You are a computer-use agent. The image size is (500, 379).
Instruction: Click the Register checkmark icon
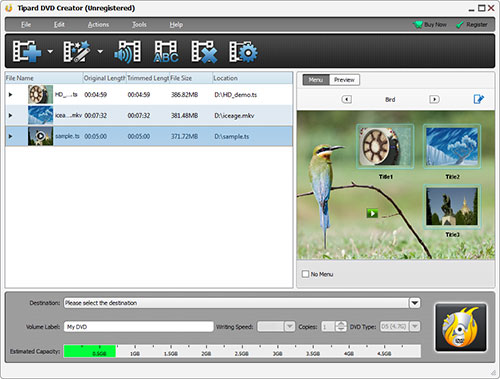[460, 24]
